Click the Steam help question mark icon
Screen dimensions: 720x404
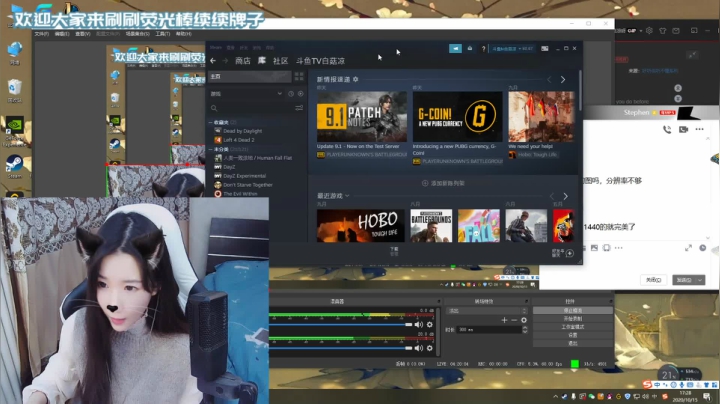[x=483, y=49]
